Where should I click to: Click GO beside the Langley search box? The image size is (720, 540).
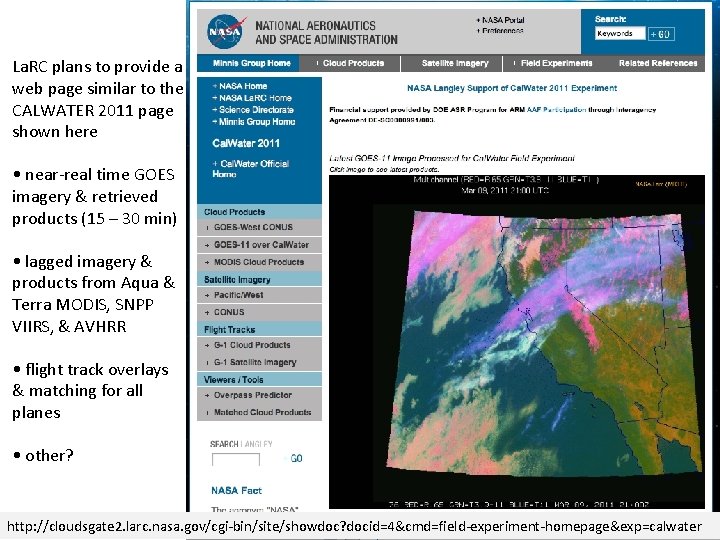click(x=296, y=458)
